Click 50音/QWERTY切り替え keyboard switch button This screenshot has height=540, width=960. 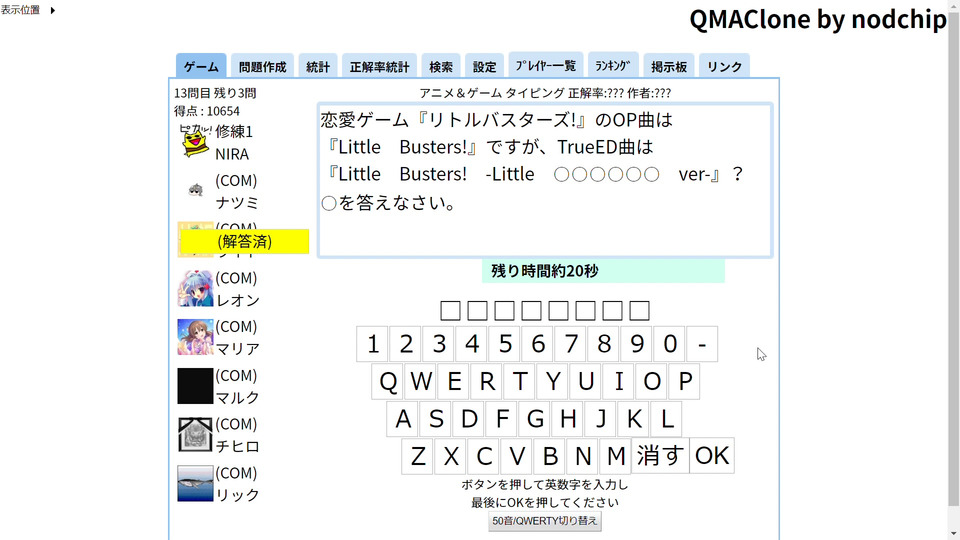click(x=545, y=521)
